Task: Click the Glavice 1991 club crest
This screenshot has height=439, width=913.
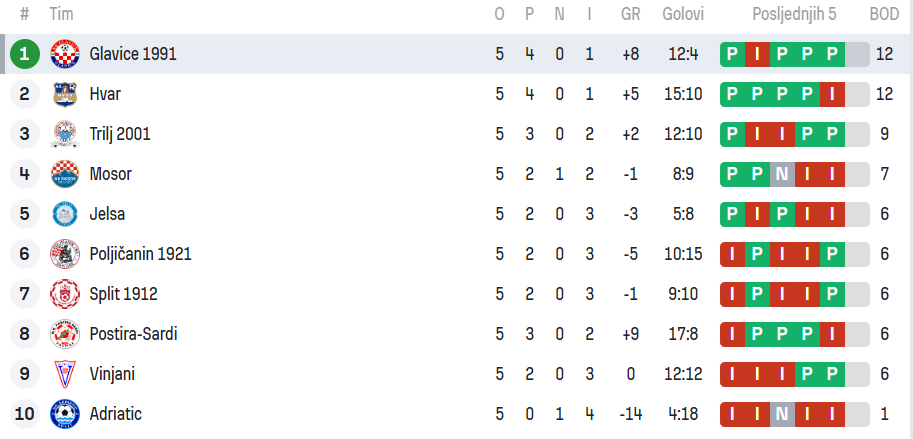Action: 64,54
